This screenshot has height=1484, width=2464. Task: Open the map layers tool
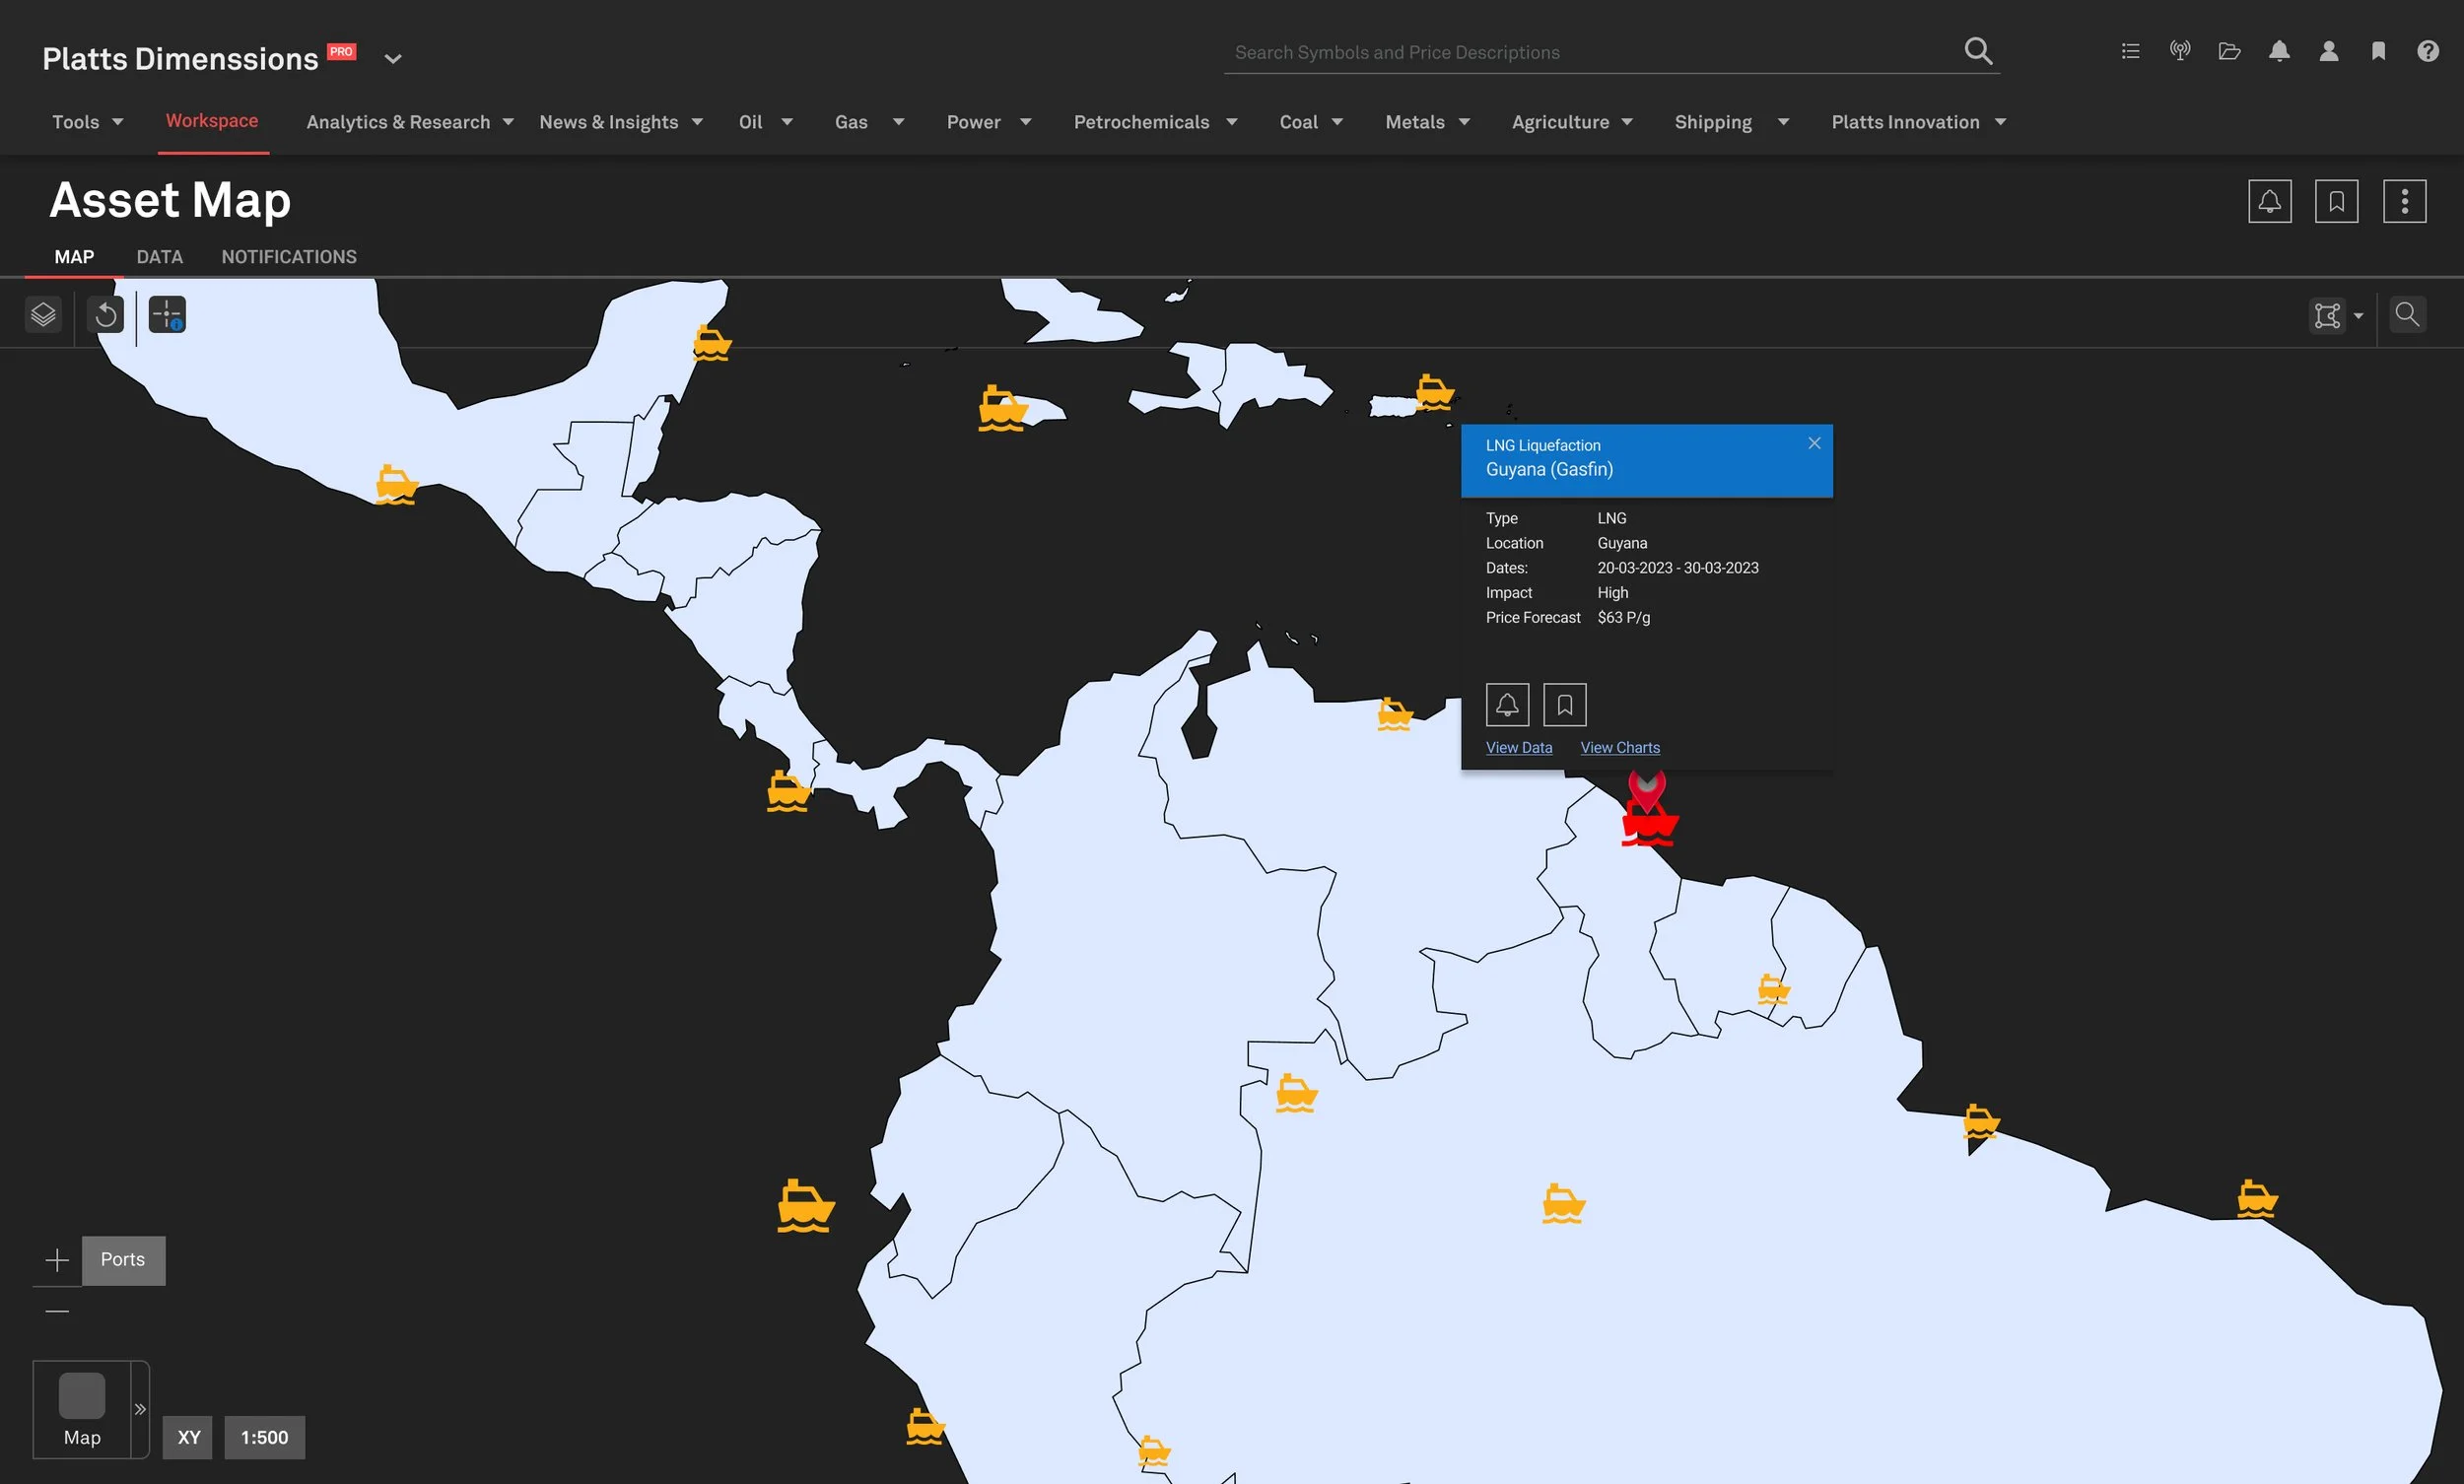[x=43, y=315]
